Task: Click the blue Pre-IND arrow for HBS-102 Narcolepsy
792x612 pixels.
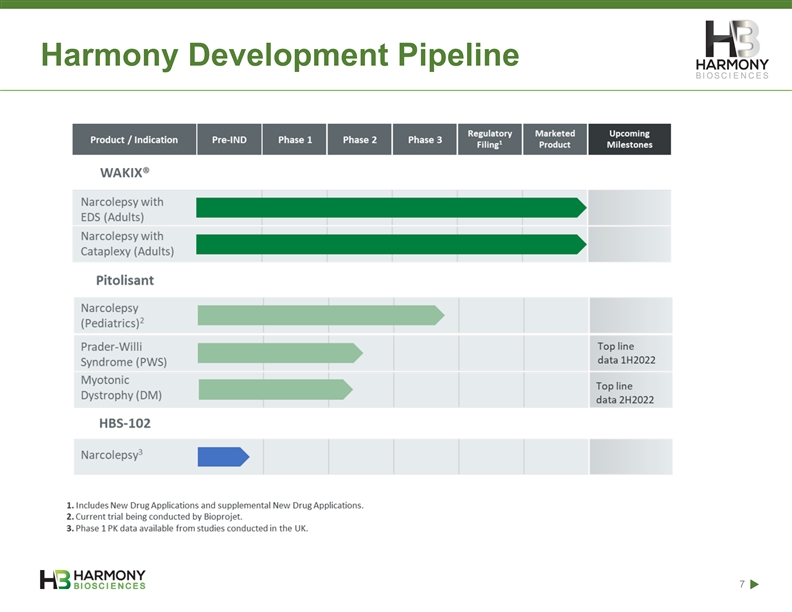Action: tap(223, 456)
